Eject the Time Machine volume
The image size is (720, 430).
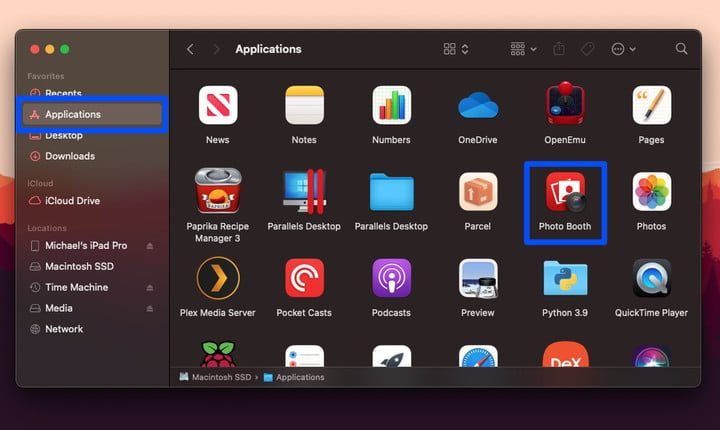pyautogui.click(x=150, y=288)
